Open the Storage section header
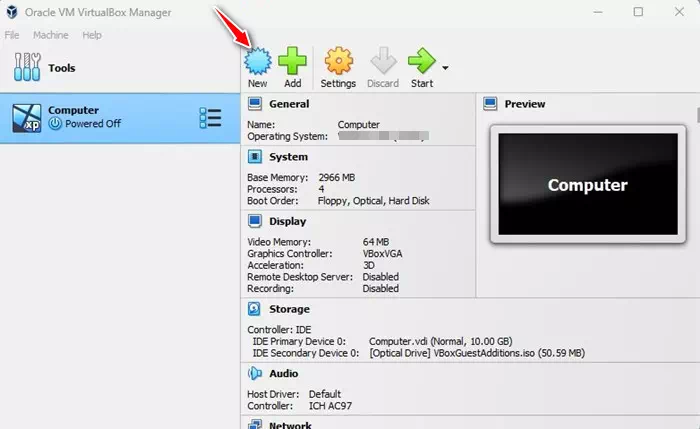The height and width of the screenshot is (429, 700). (x=289, y=309)
